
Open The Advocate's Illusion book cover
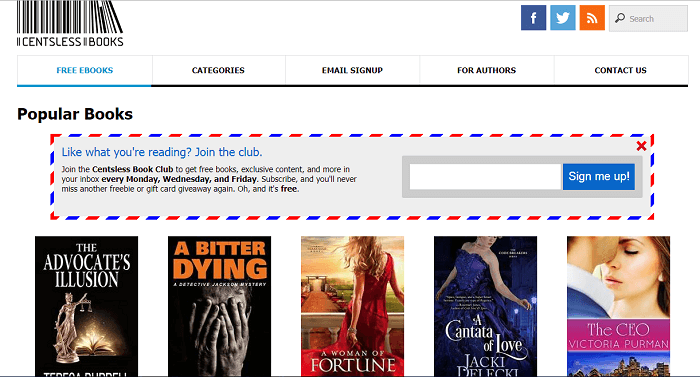click(x=87, y=306)
